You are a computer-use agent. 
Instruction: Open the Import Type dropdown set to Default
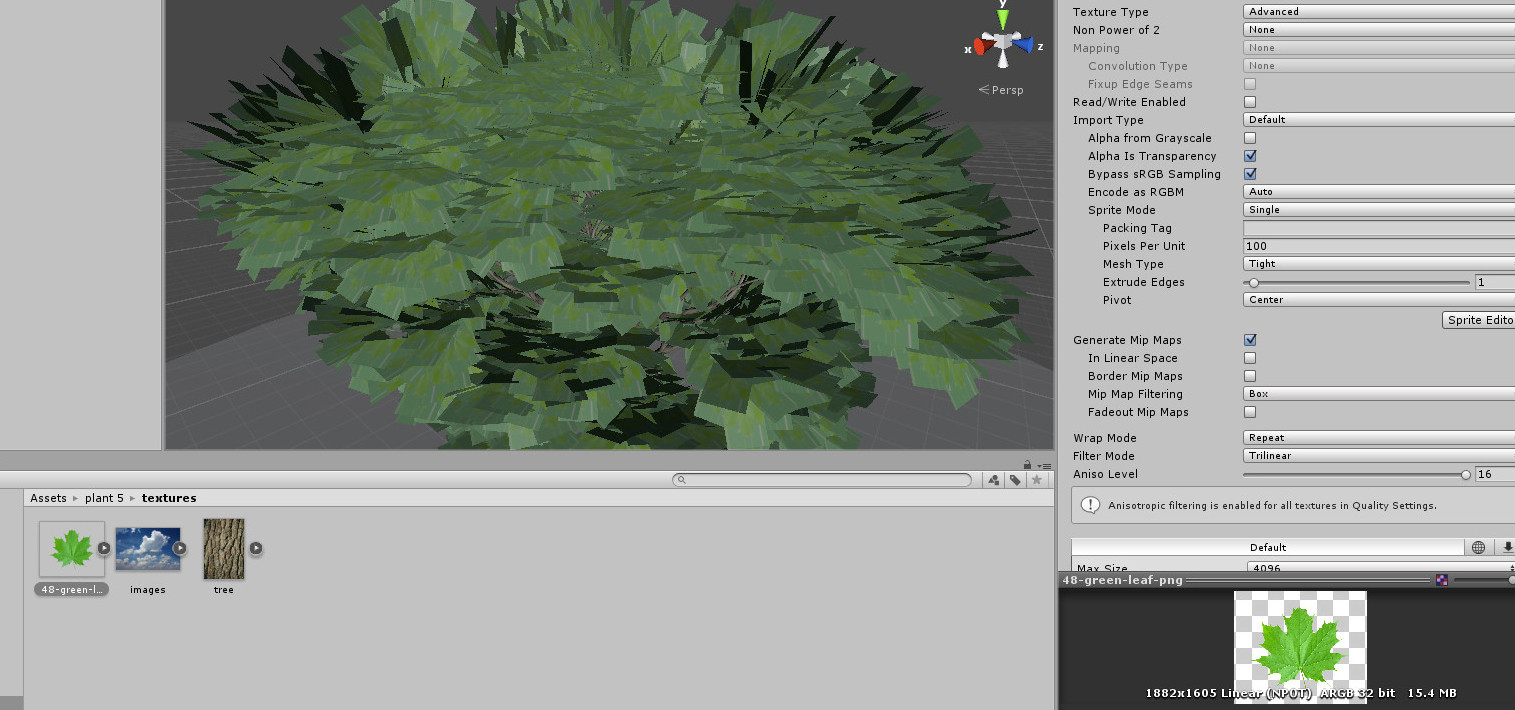(x=1379, y=120)
